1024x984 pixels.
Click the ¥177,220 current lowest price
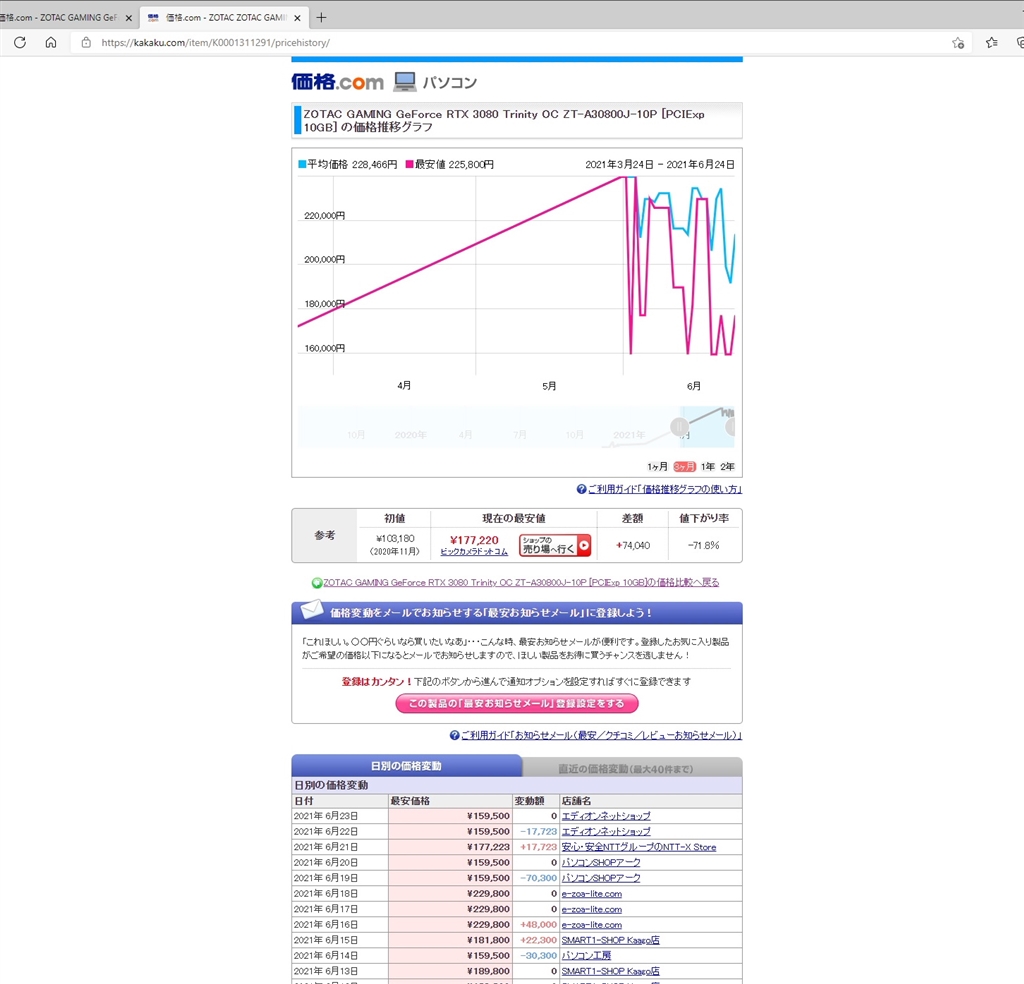474,540
